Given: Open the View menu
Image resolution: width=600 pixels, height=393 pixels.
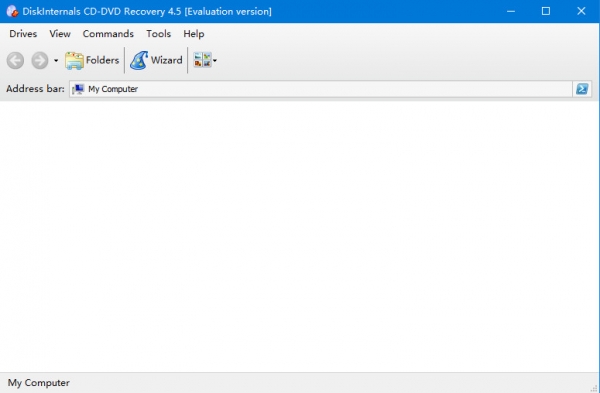Looking at the screenshot, I should coord(60,34).
